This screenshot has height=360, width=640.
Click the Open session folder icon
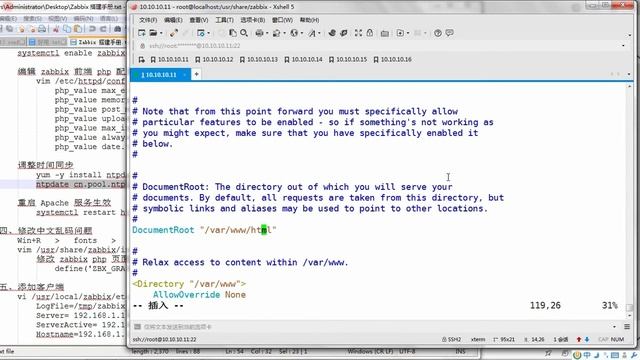tap(153, 33)
